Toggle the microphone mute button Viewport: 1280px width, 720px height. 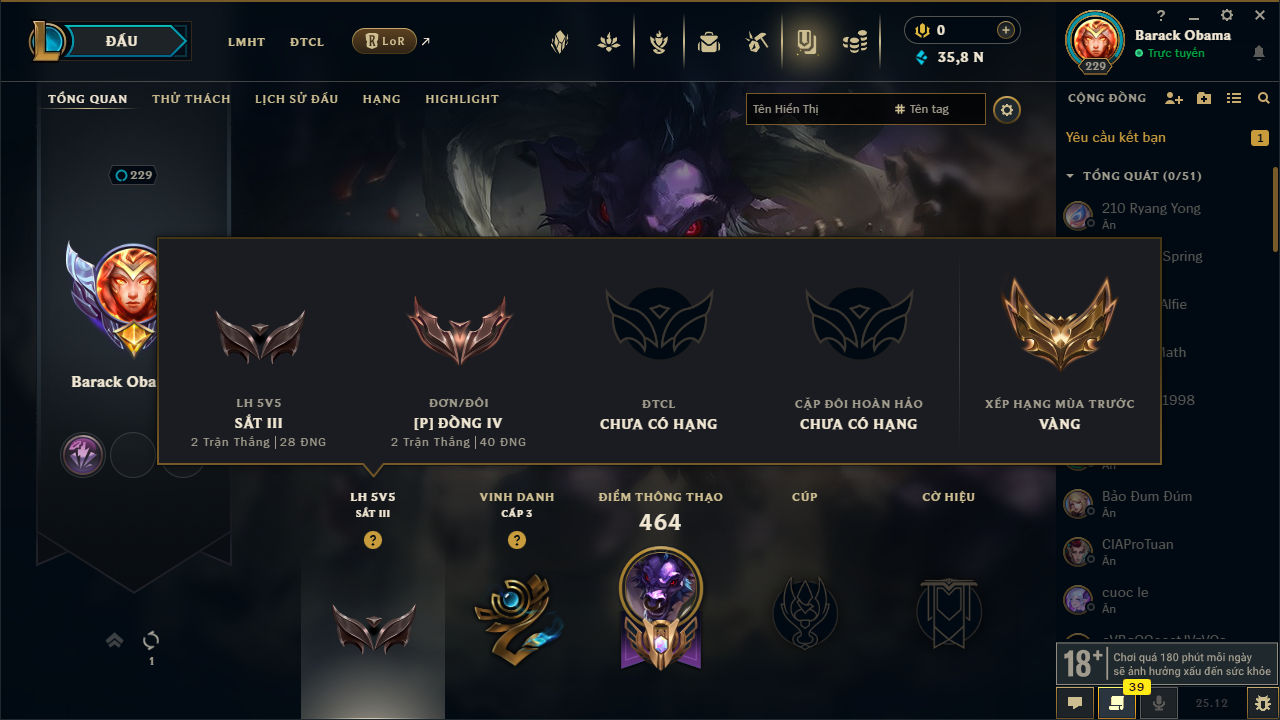click(x=1159, y=703)
